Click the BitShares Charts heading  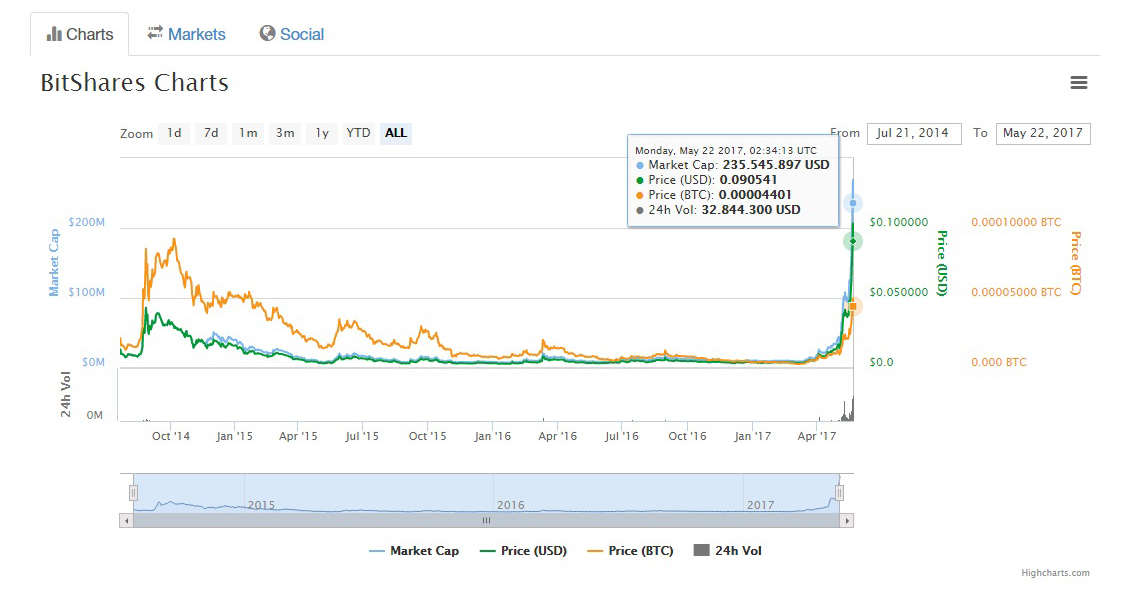135,82
